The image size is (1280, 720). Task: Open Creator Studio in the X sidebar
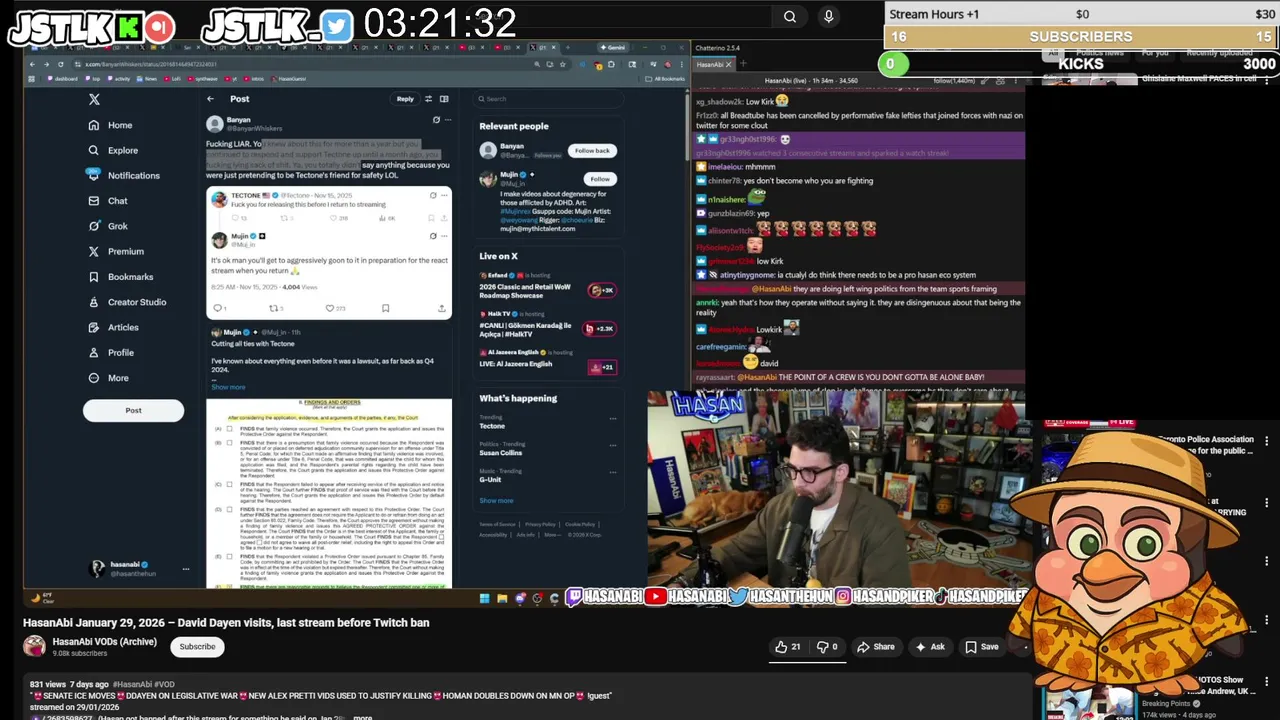pos(127,302)
